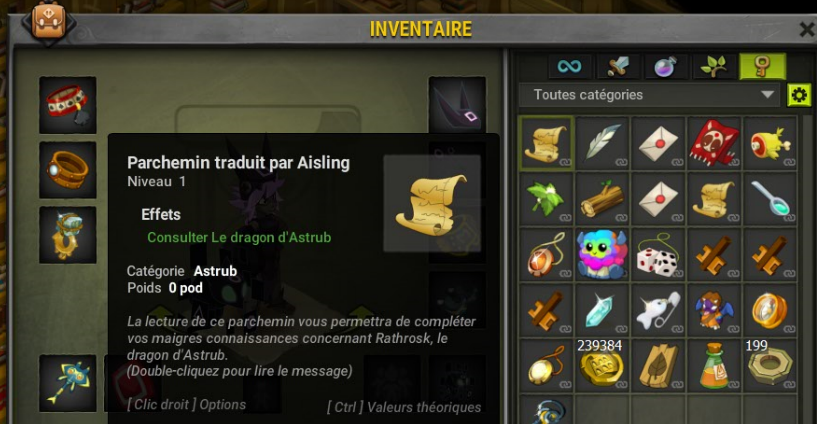Expand category list with dropdown arrow

[767, 95]
